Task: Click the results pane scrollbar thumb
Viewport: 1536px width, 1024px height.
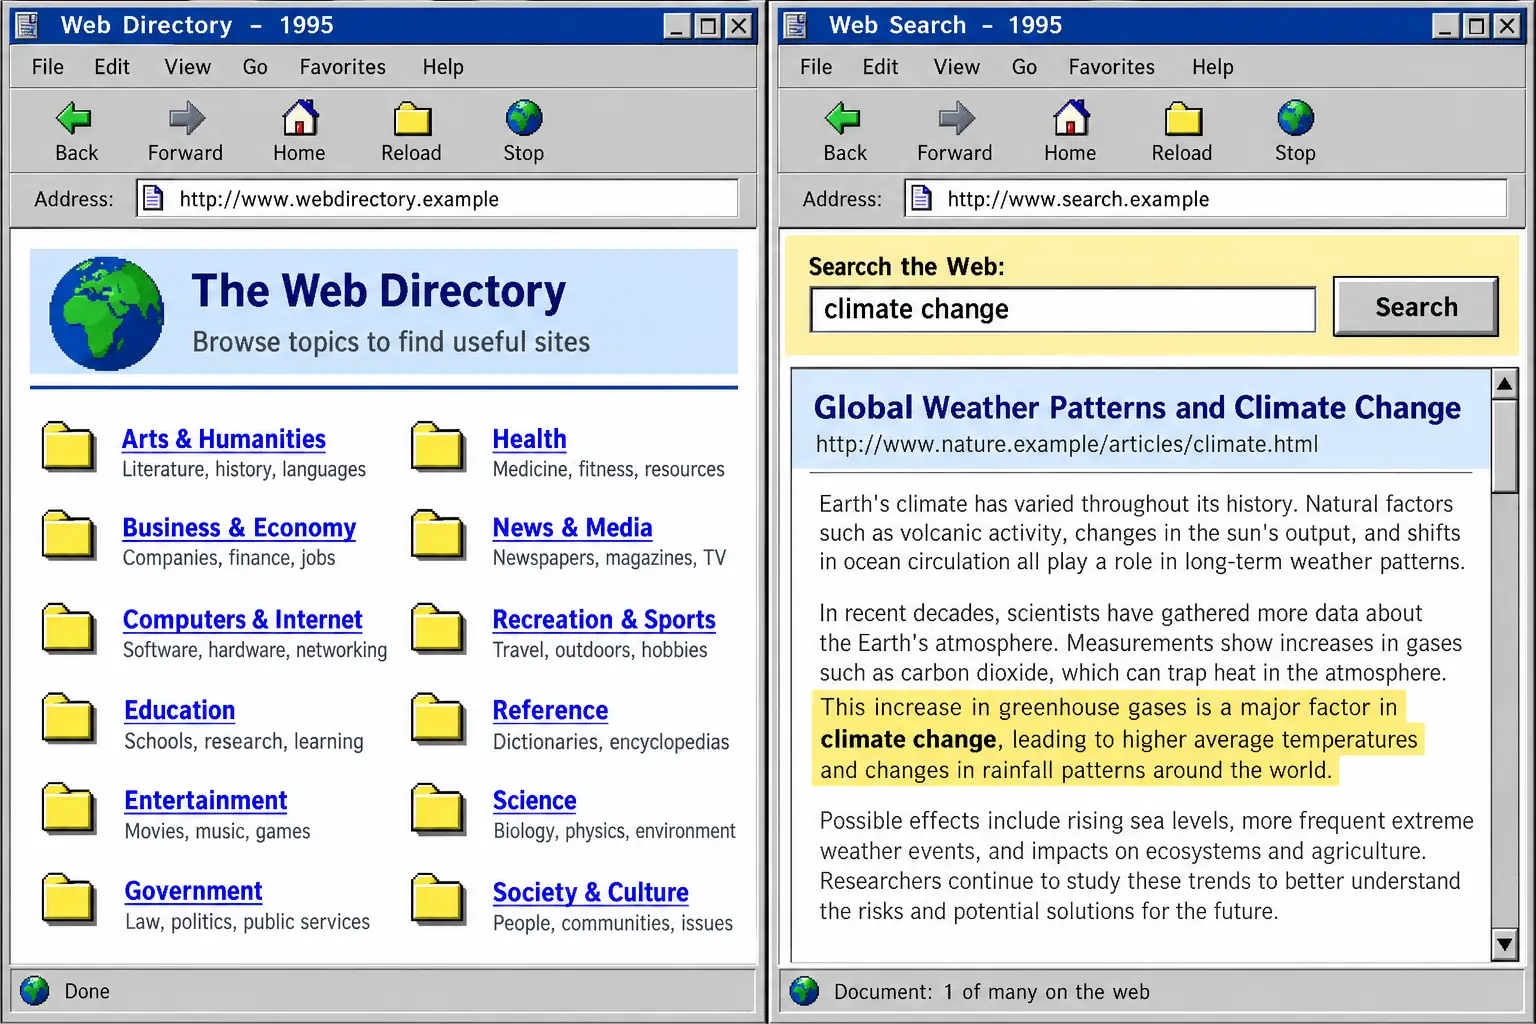Action: 1505,447
